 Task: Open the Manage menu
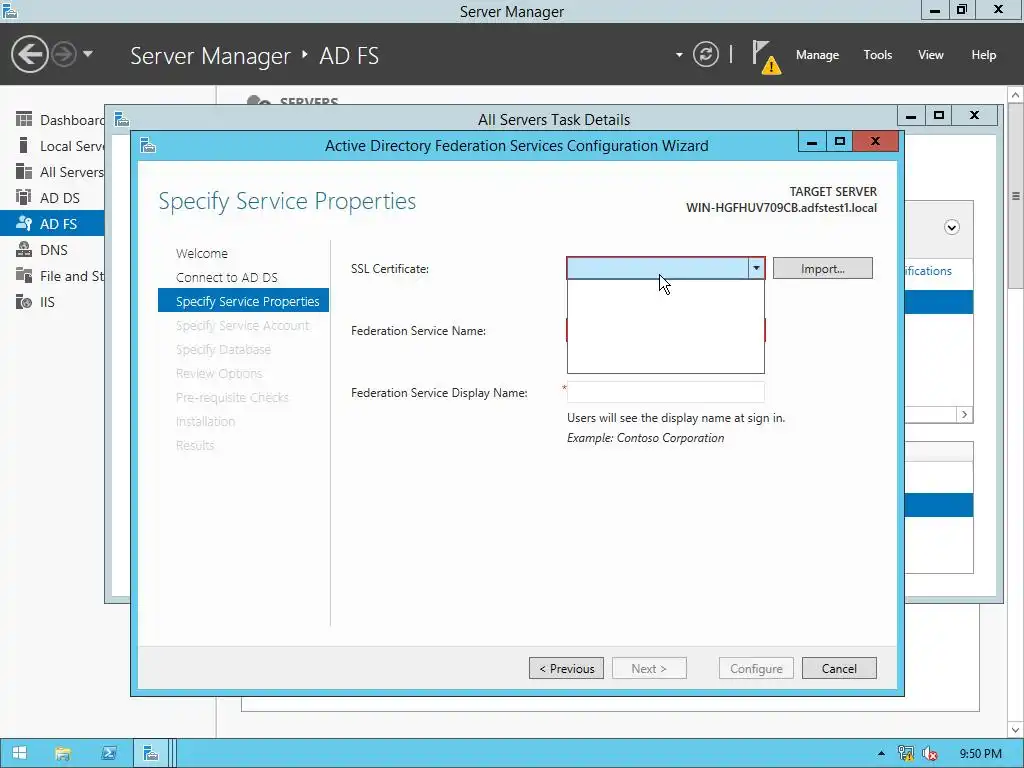817,55
